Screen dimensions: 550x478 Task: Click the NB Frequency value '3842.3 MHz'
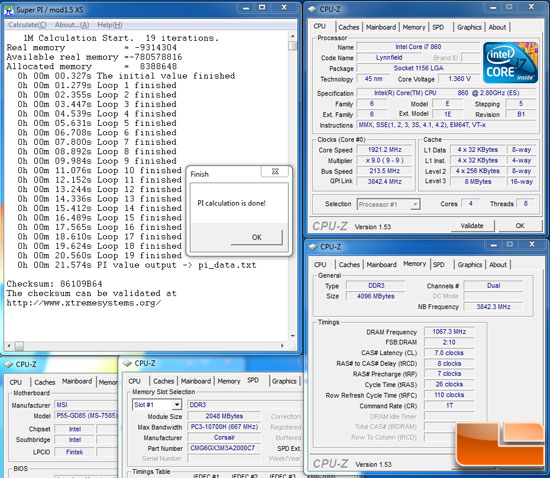click(493, 307)
